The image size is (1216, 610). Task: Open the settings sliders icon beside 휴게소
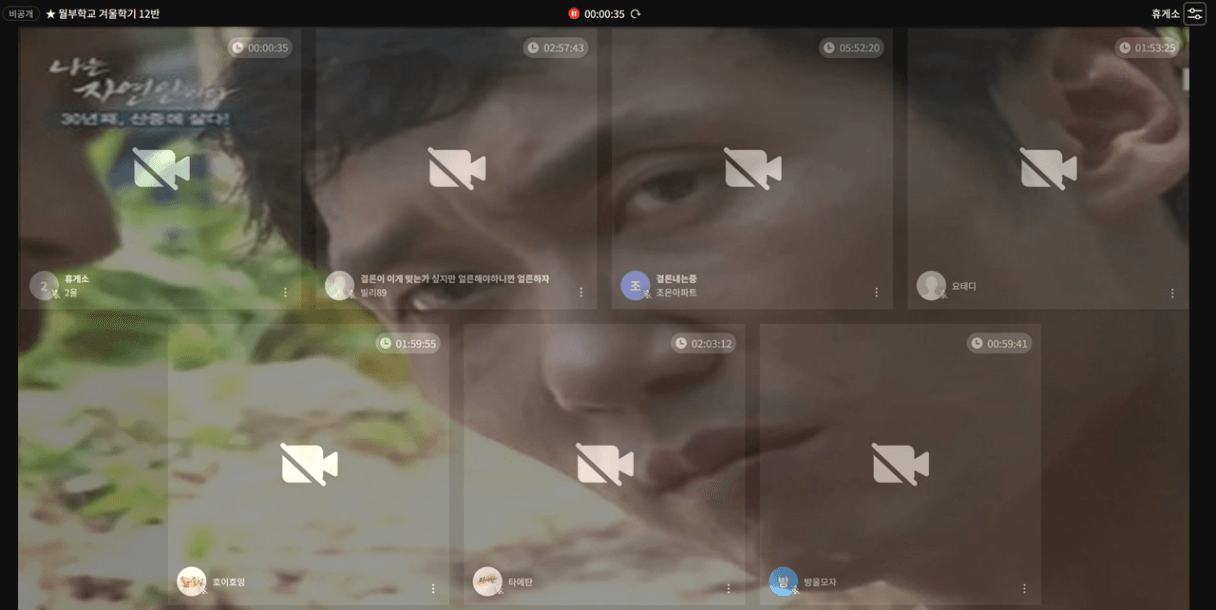[x=1195, y=13]
